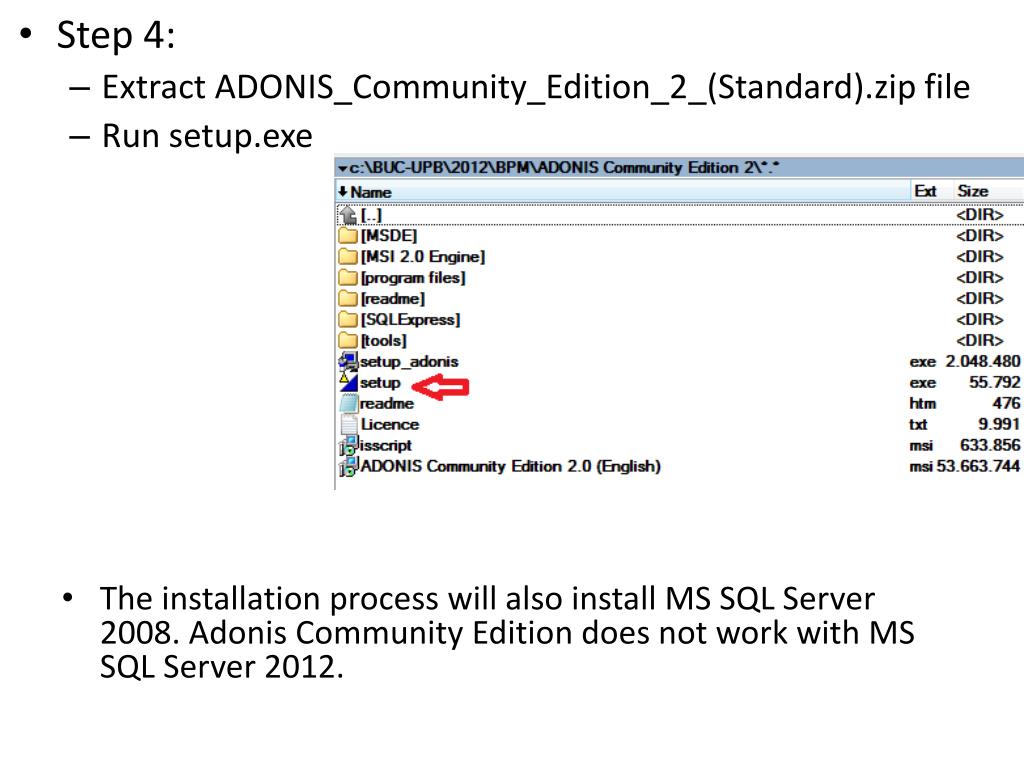Click the ADONIS Community Edition 2.0 (English) filename

coord(510,467)
